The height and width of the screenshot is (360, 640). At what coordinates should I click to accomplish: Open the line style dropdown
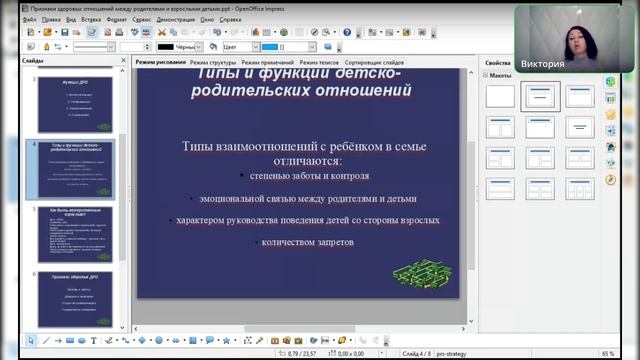[111, 47]
